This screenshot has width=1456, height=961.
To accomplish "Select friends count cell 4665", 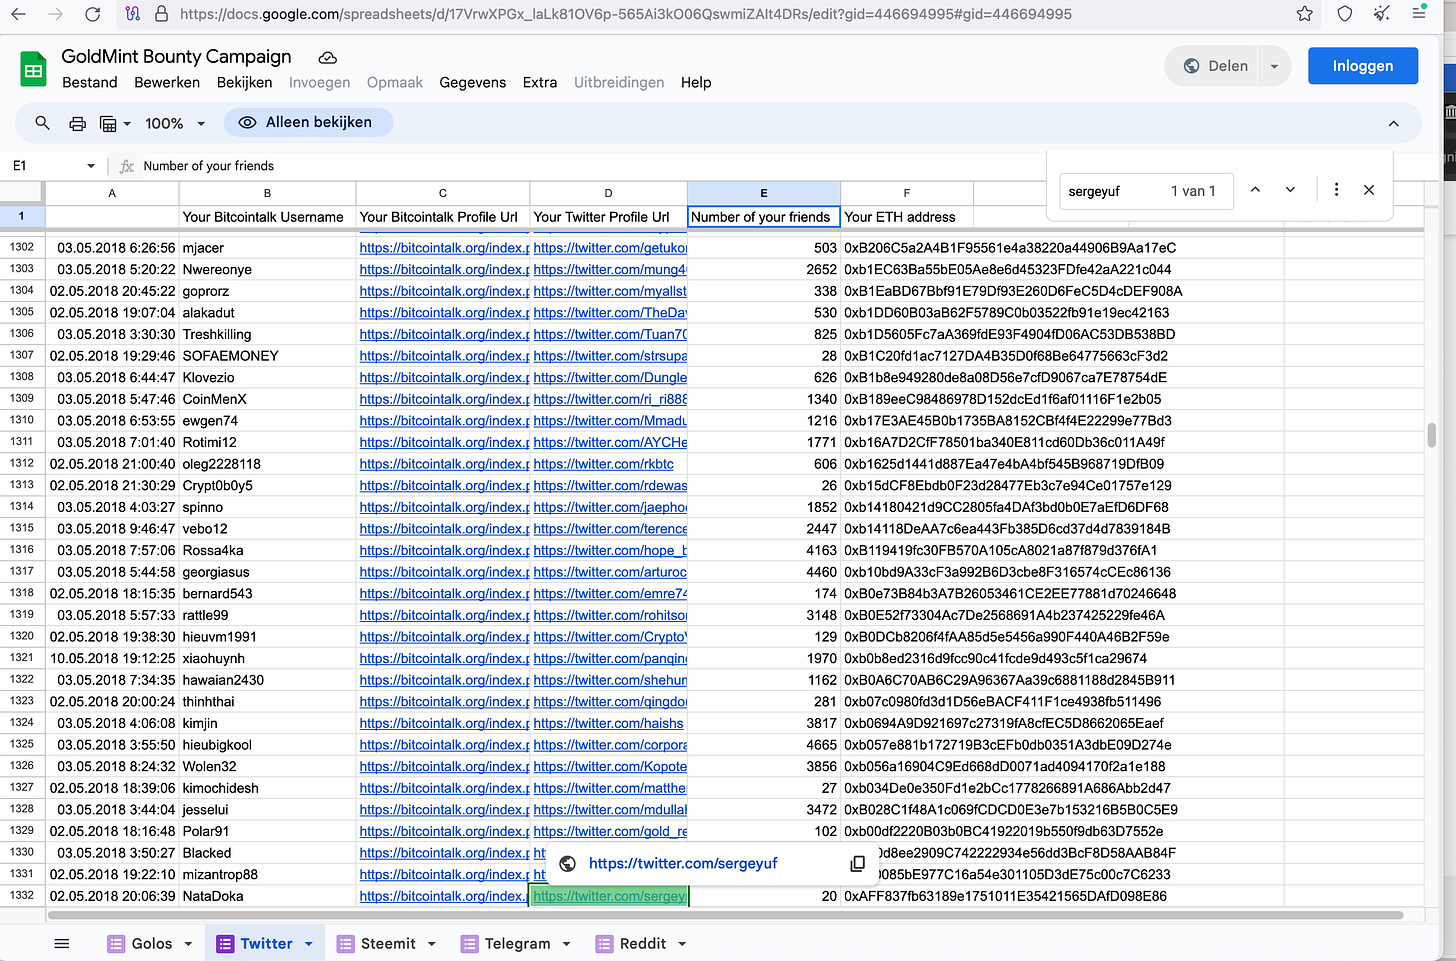I will [764, 745].
